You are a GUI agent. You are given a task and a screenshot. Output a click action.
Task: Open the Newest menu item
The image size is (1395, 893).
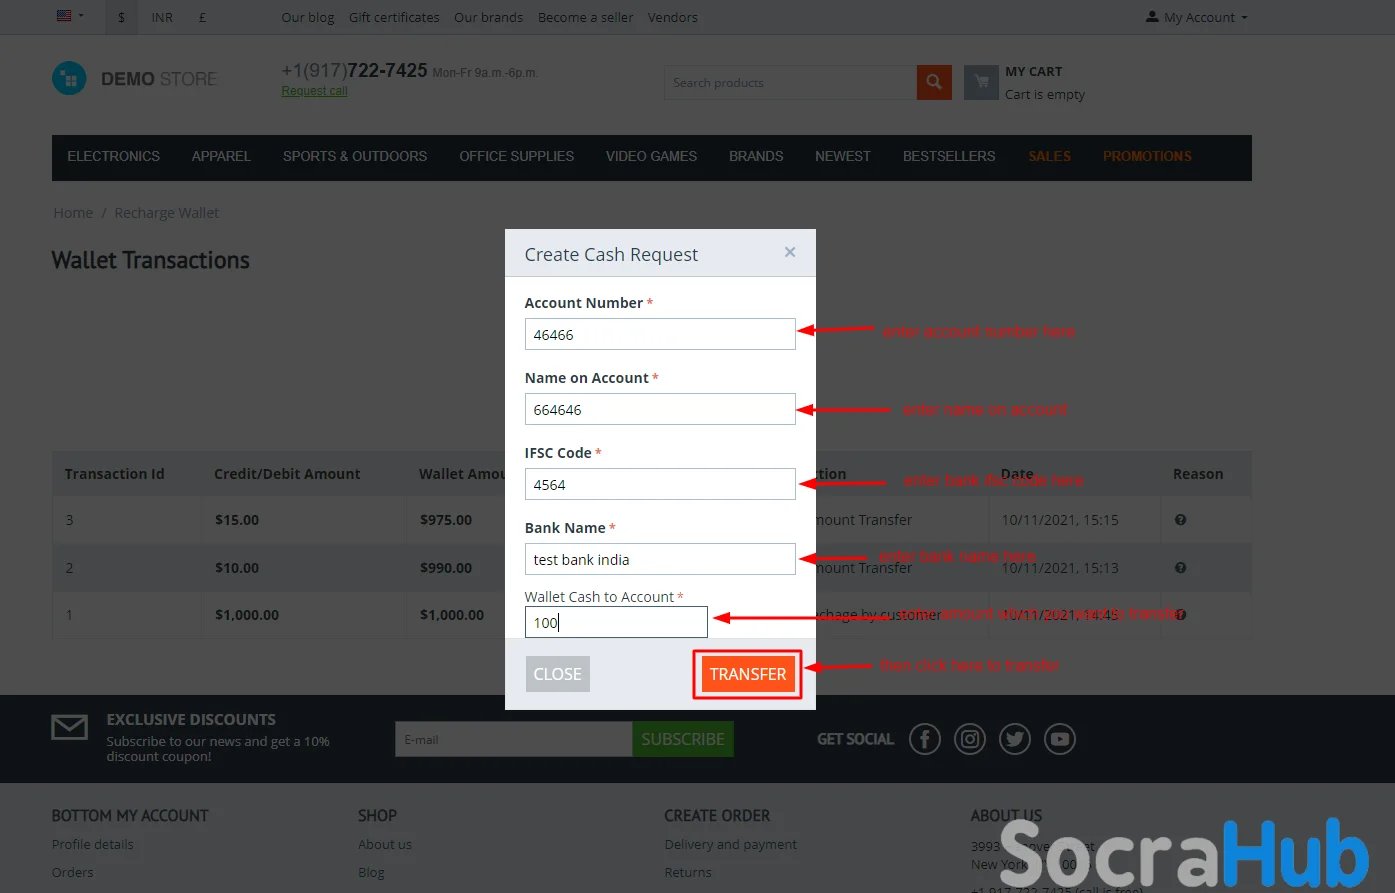point(842,157)
